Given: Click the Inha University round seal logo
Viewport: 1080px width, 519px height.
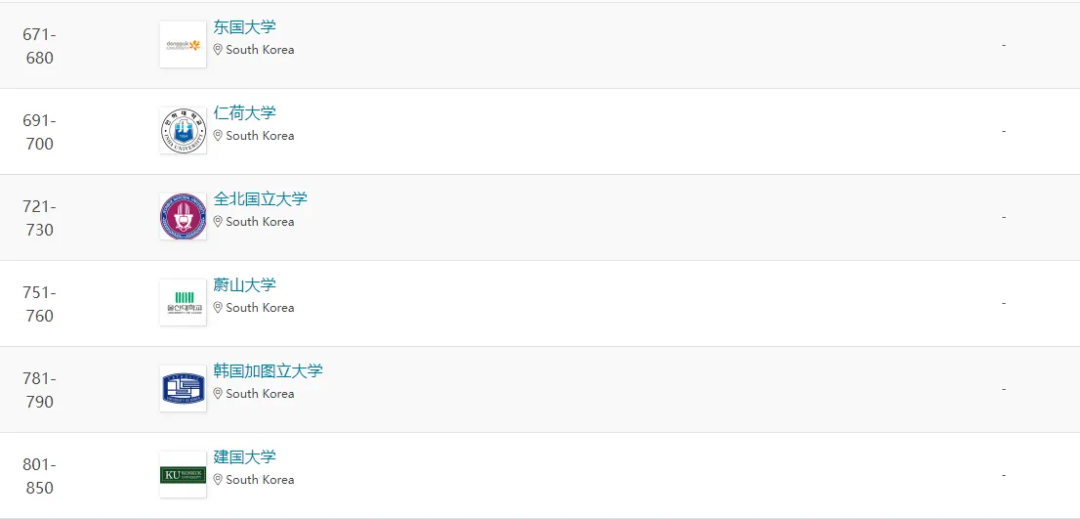Looking at the screenshot, I should tap(183, 131).
